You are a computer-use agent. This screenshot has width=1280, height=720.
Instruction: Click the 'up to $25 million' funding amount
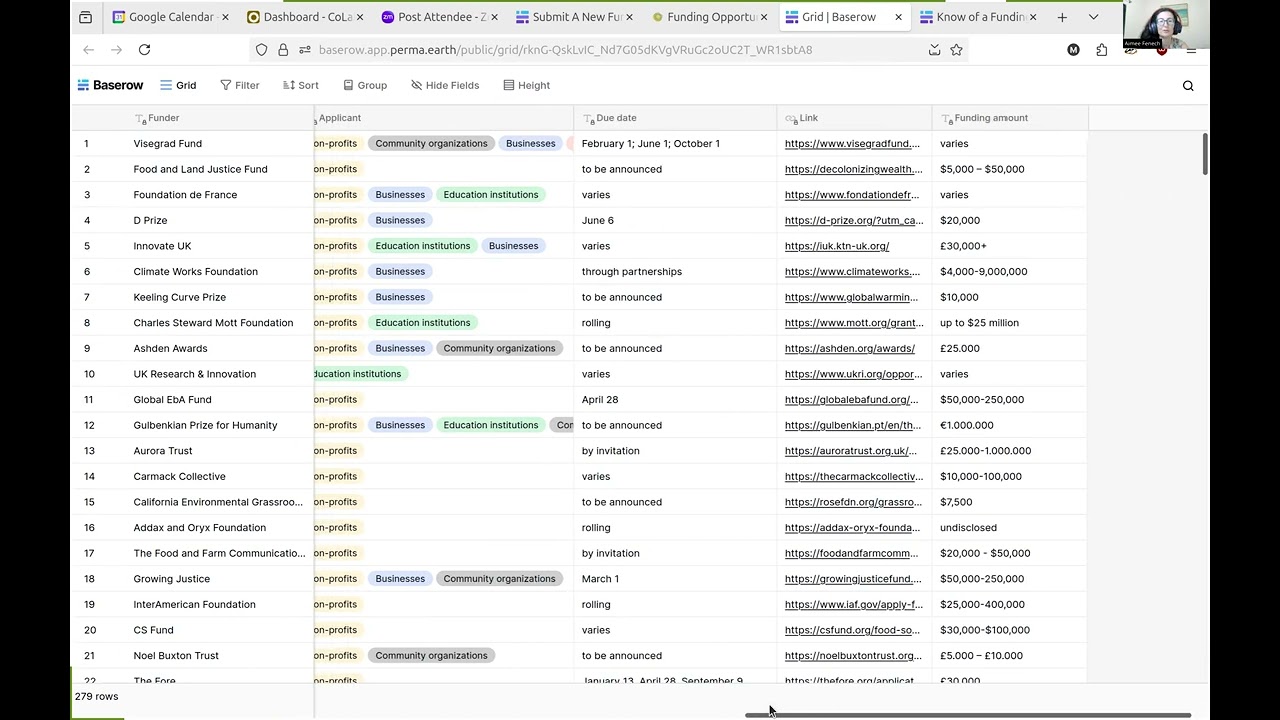click(x=979, y=323)
